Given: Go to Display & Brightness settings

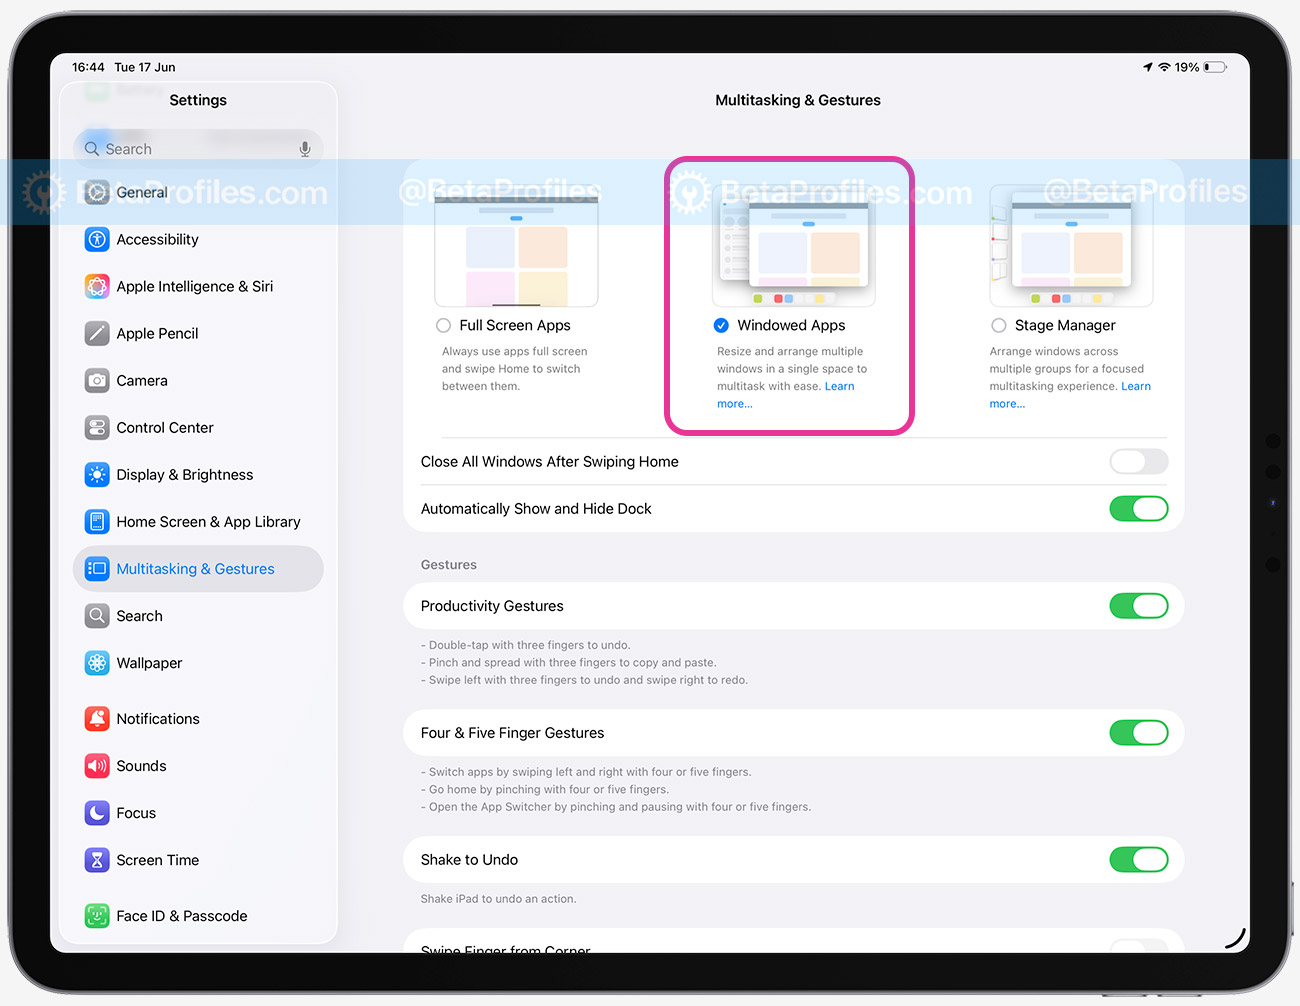Looking at the screenshot, I should 198,474.
